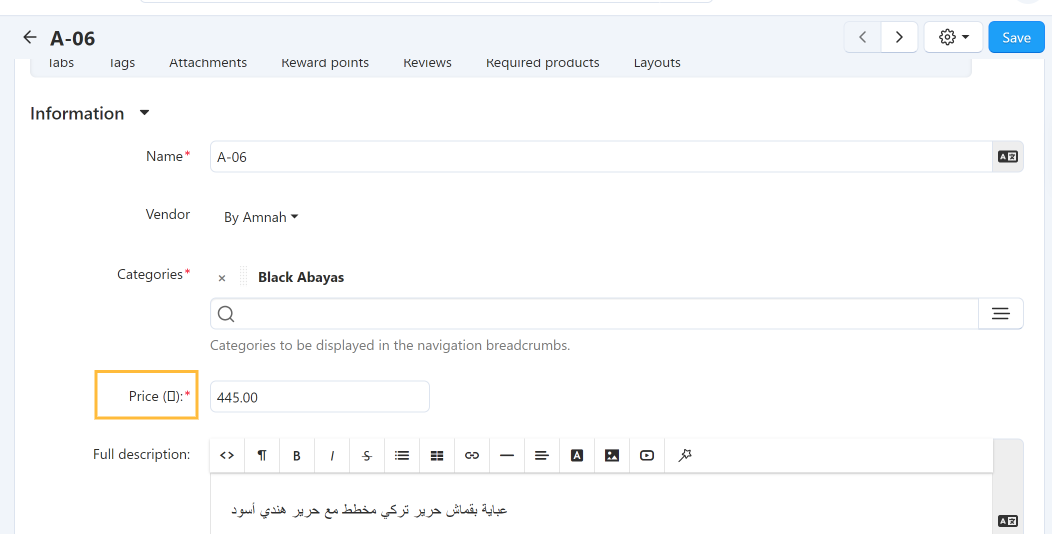Open the Required products tab
Screen dimensions: 1052x534
click(x=543, y=62)
